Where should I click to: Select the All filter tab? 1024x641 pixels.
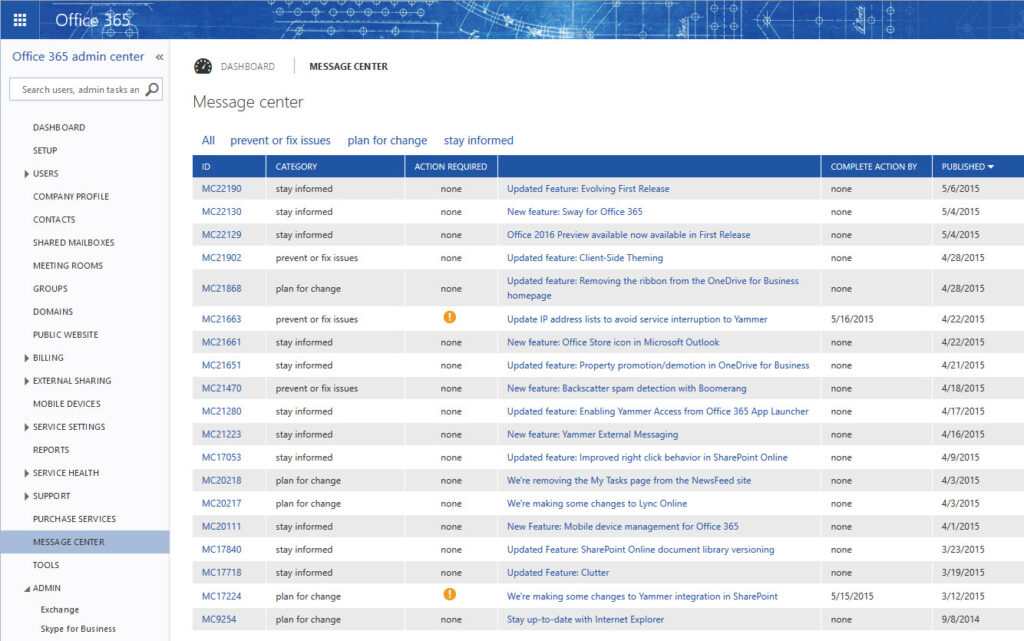208,140
